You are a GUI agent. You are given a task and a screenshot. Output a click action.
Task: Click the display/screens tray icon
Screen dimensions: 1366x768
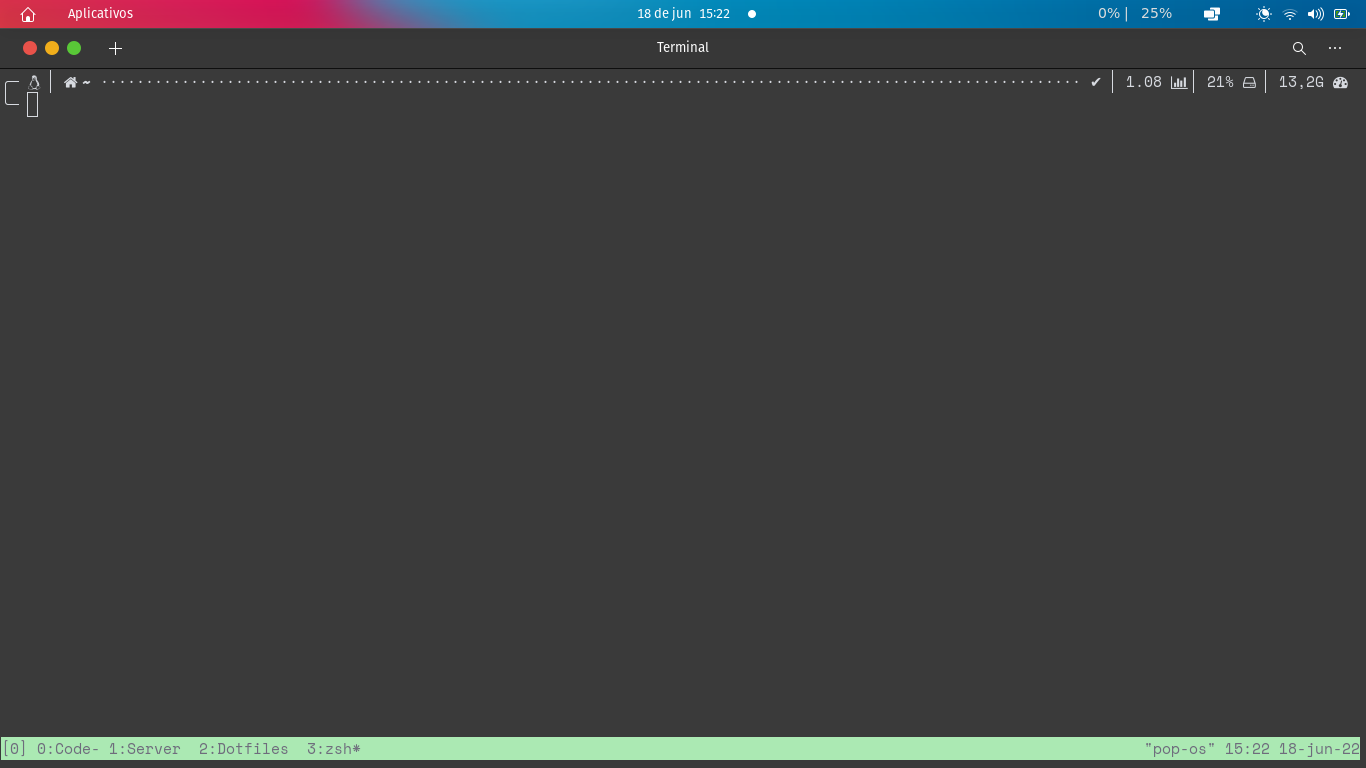coord(1212,14)
